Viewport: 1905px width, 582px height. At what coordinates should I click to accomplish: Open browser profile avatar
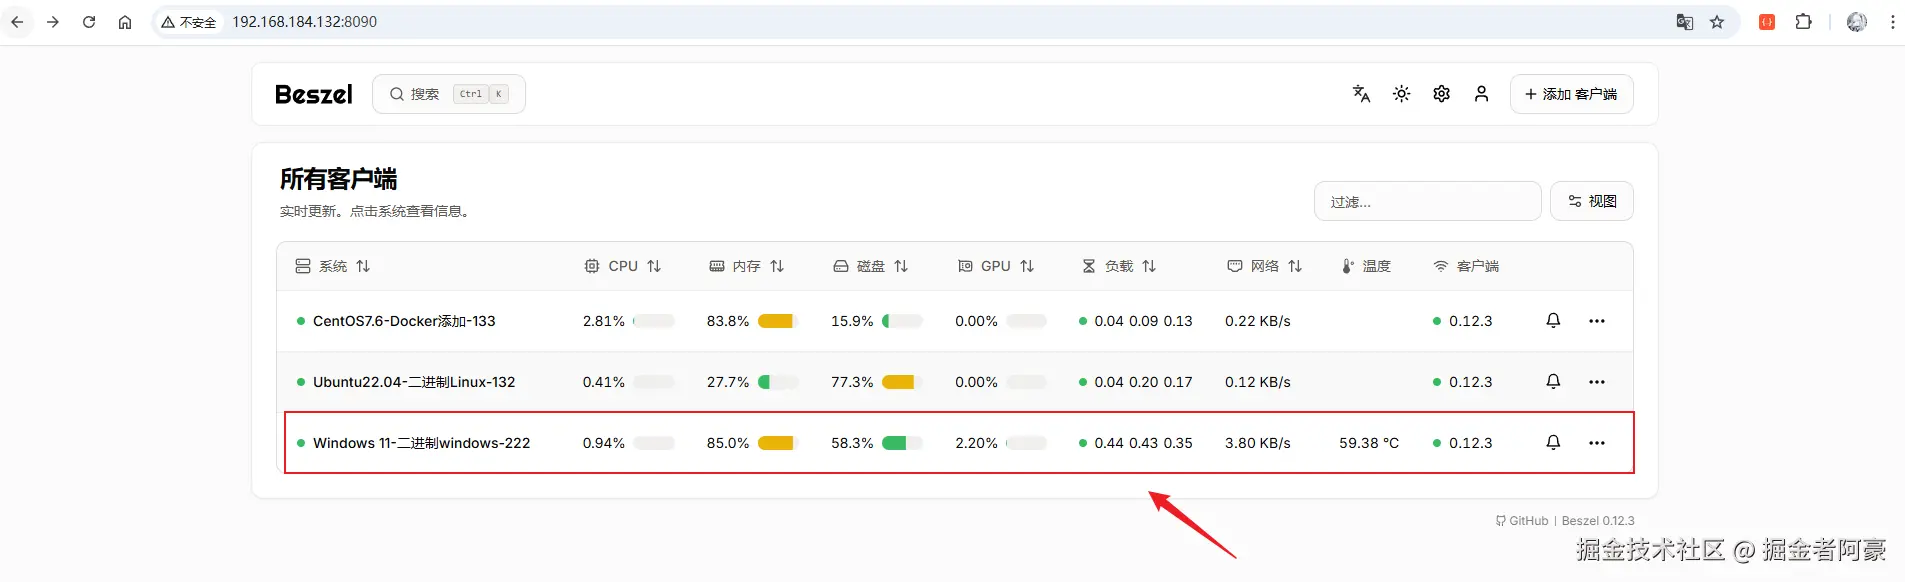(1857, 22)
